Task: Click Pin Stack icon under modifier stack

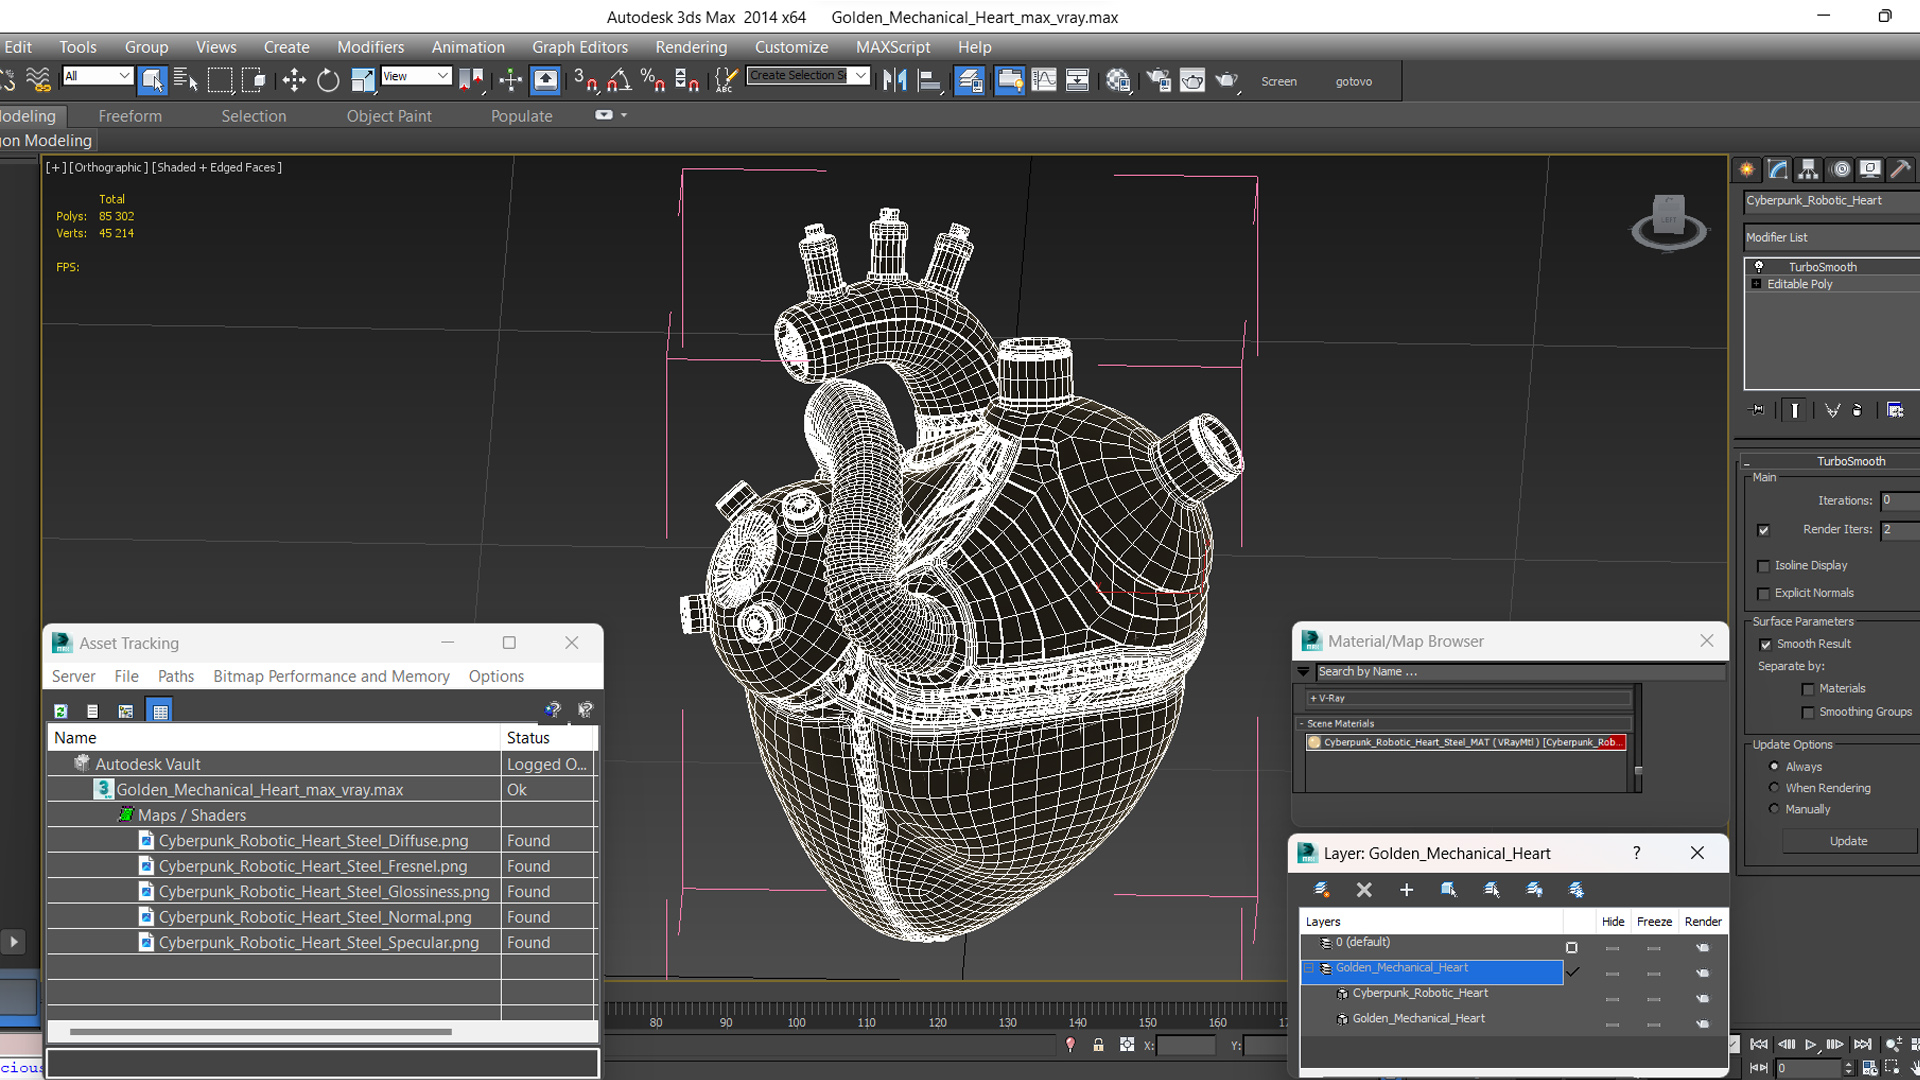Action: pos(1757,410)
